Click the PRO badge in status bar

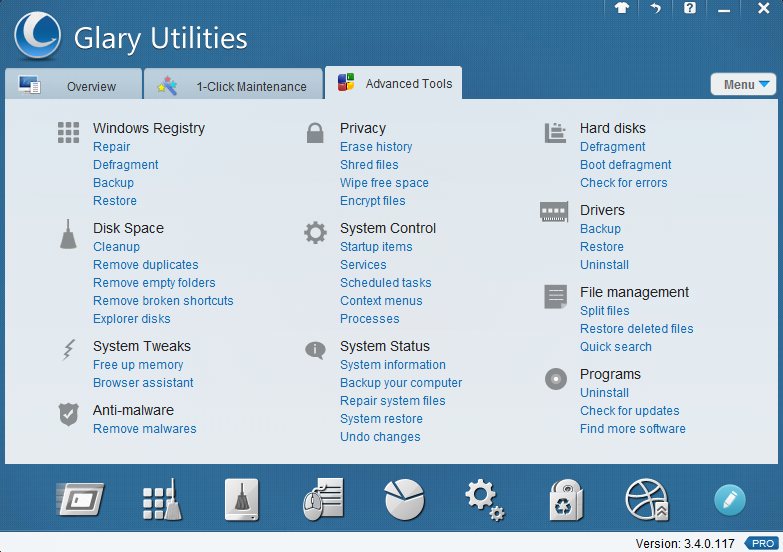(762, 543)
